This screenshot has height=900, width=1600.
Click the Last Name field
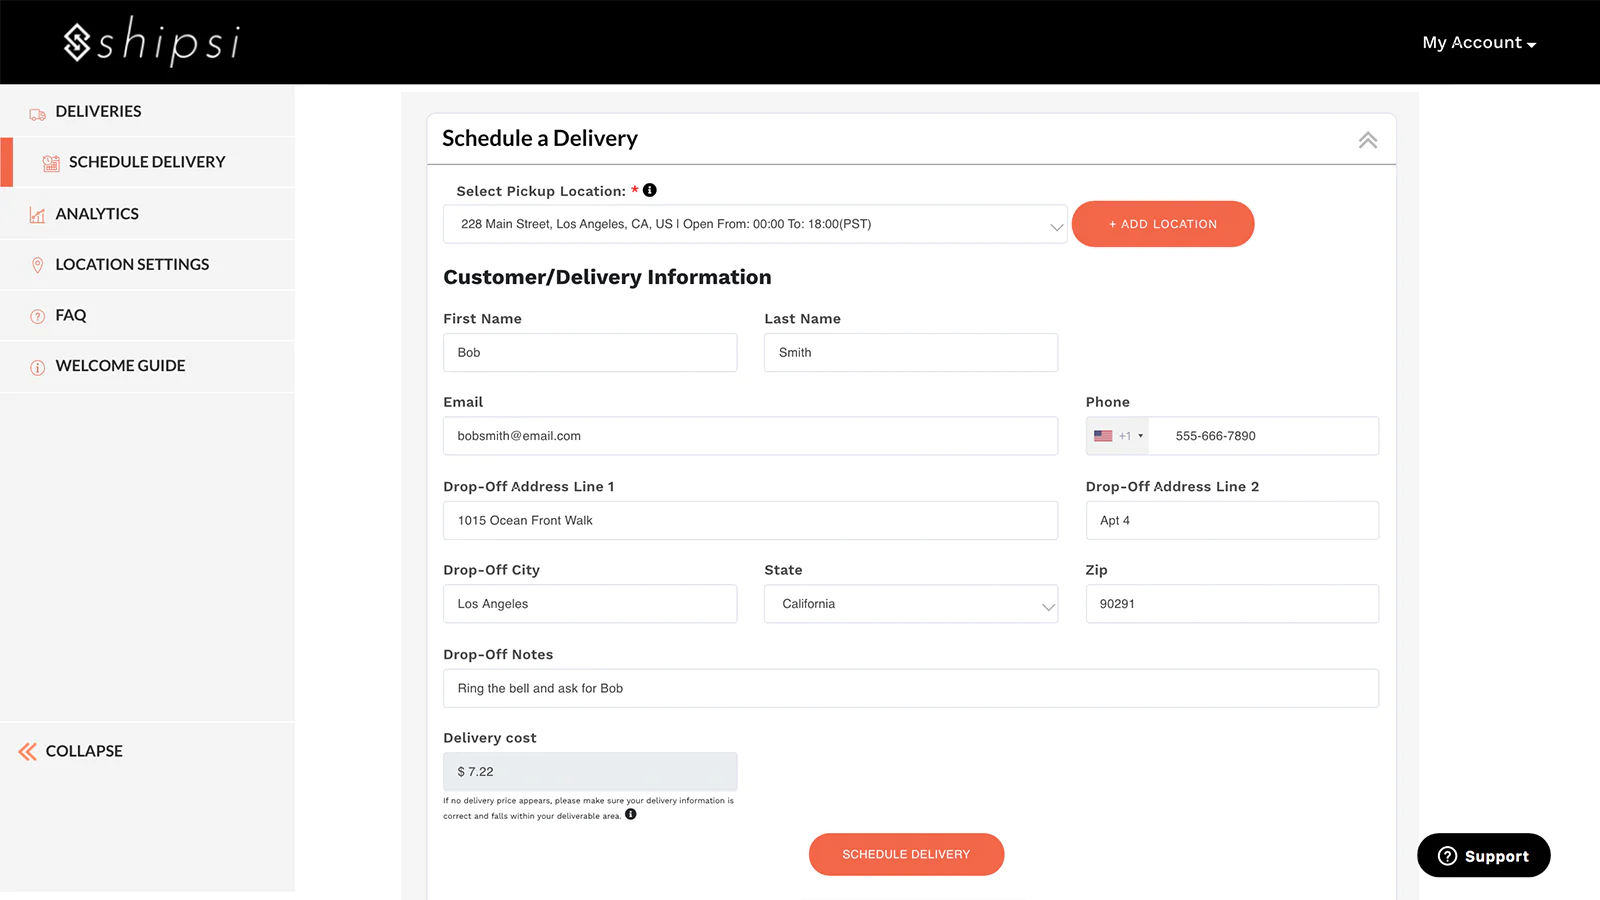(x=911, y=353)
